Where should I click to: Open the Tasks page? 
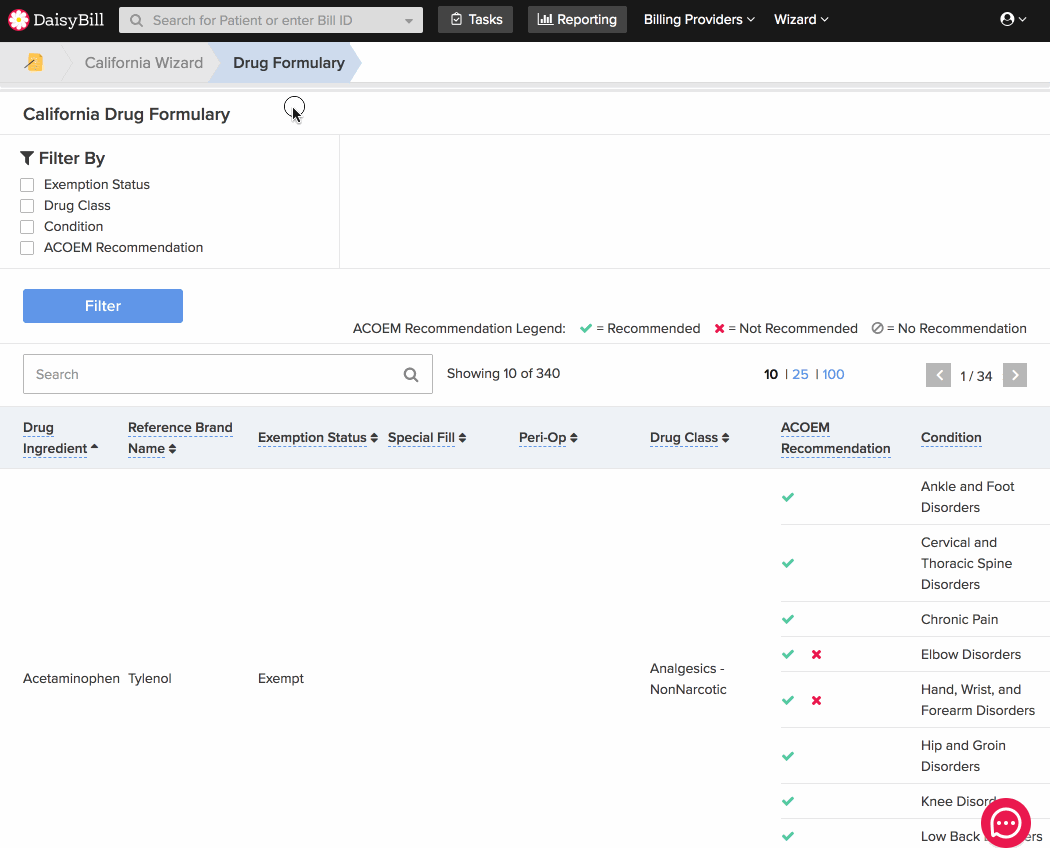[476, 20]
